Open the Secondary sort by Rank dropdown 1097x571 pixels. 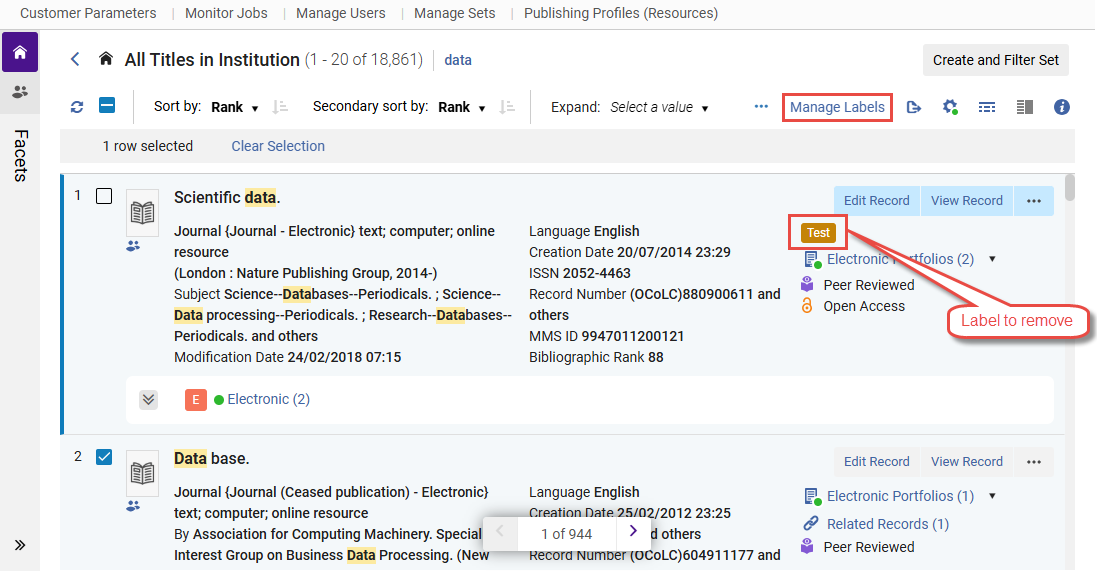click(462, 107)
